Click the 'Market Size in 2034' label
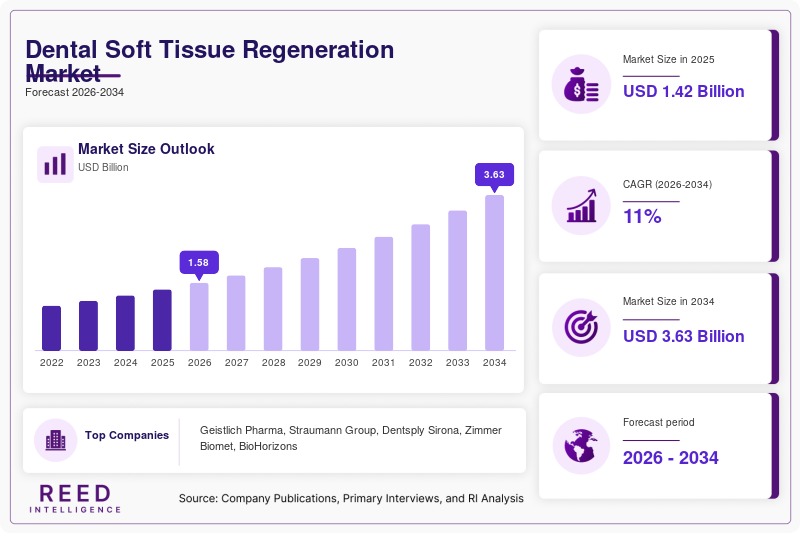 pyautogui.click(x=668, y=301)
